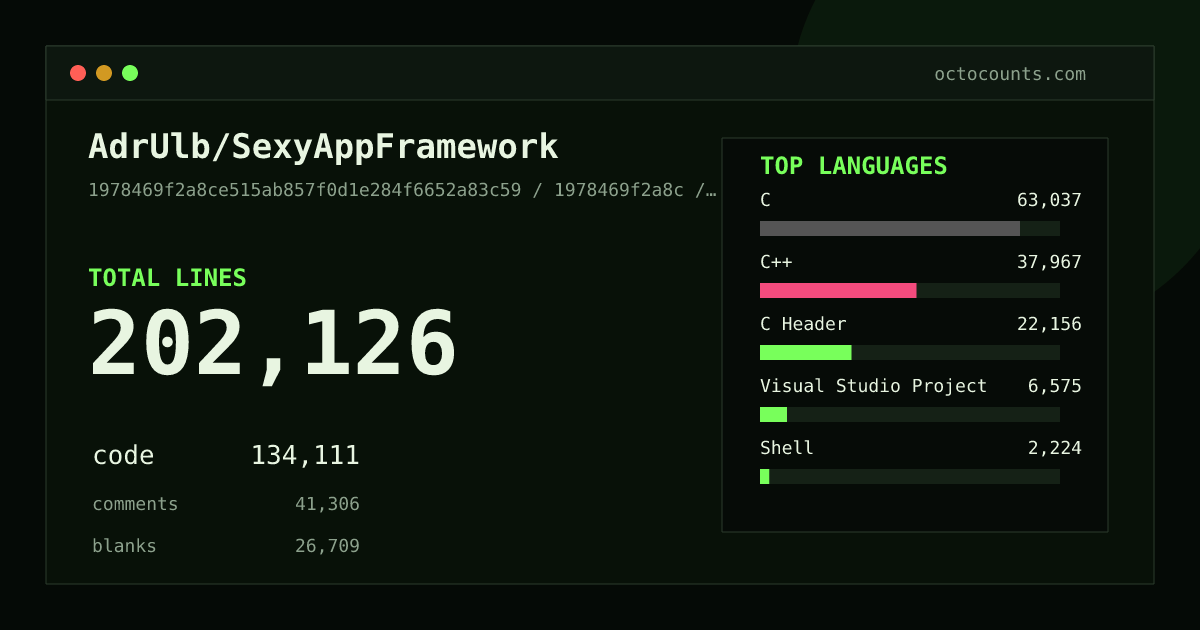Click the blanks row label
The width and height of the screenshot is (1200, 630).
124,546
